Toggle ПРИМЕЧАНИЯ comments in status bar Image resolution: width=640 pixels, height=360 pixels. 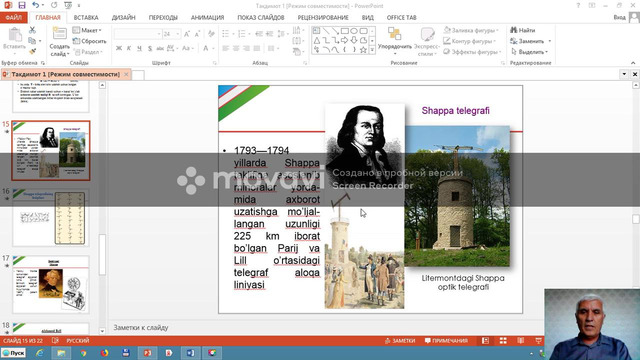pos(446,340)
